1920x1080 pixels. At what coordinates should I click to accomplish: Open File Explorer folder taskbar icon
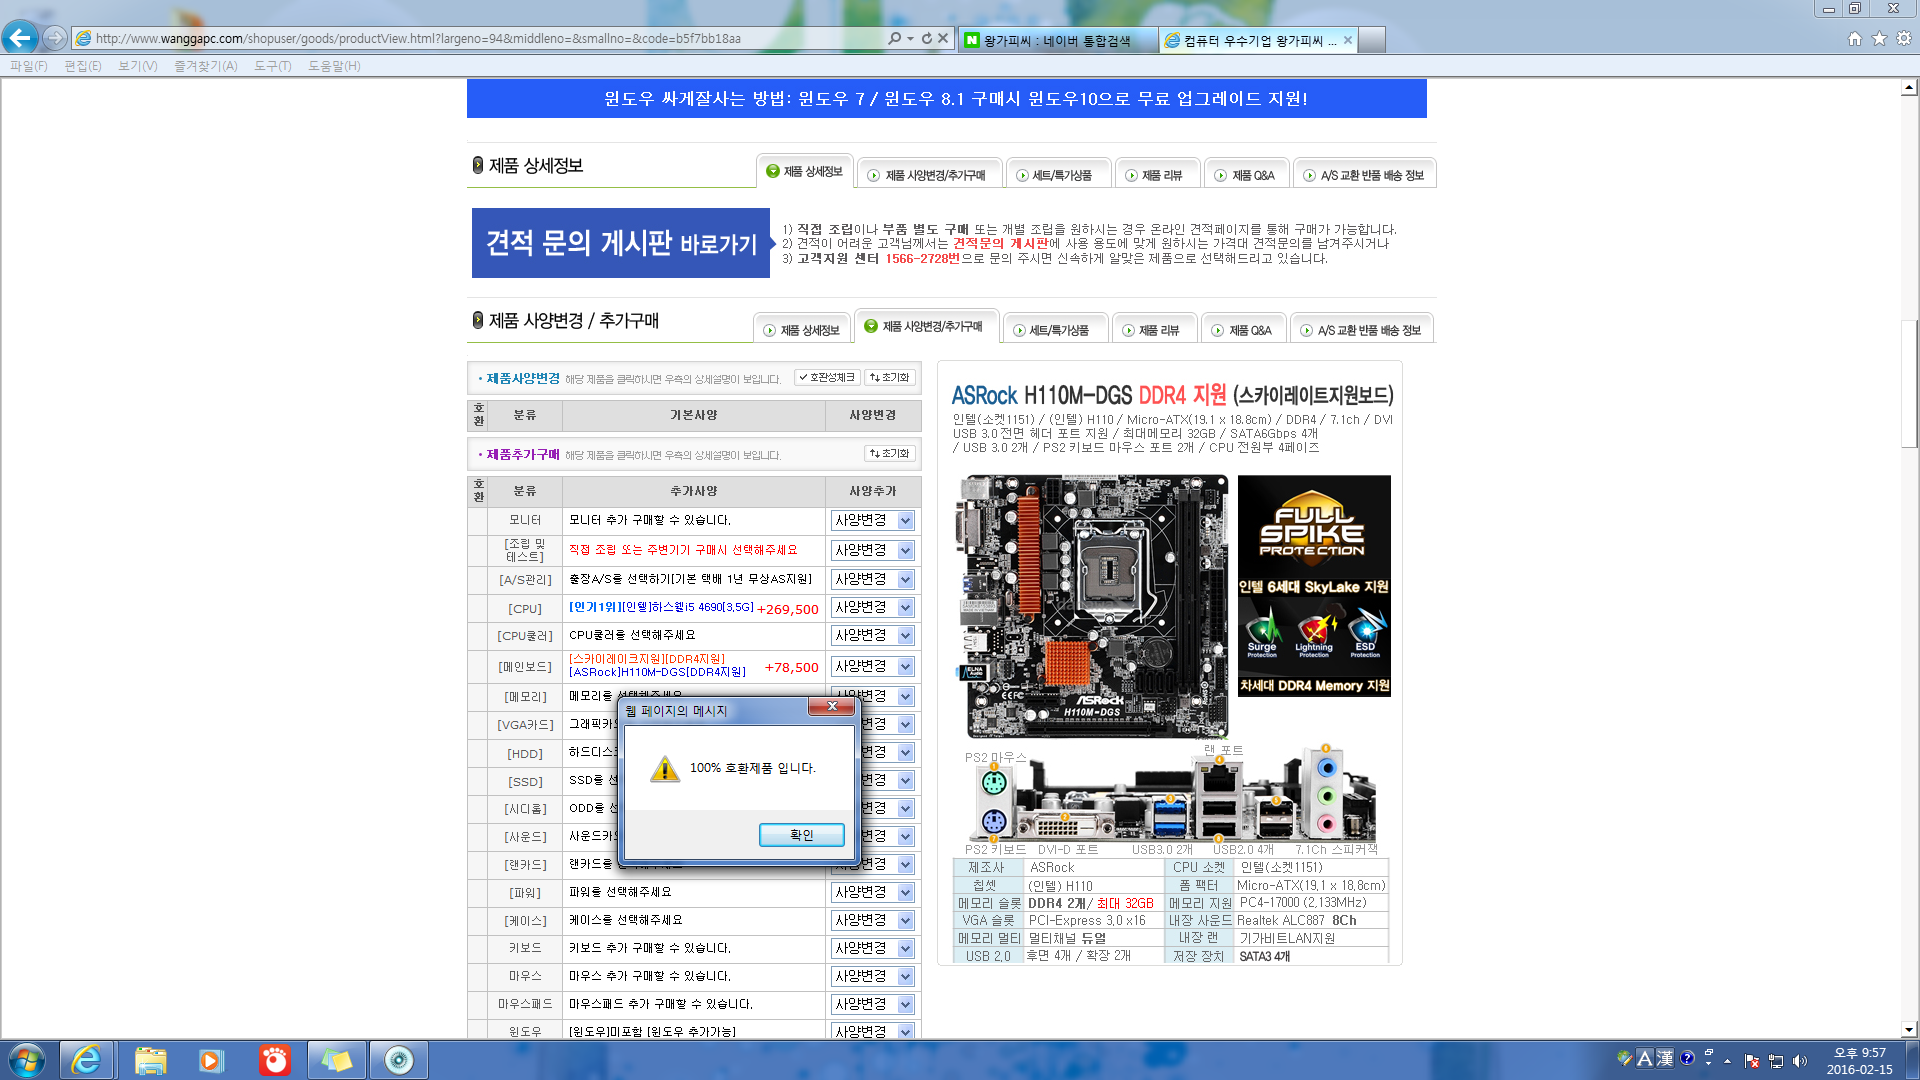click(x=150, y=1060)
